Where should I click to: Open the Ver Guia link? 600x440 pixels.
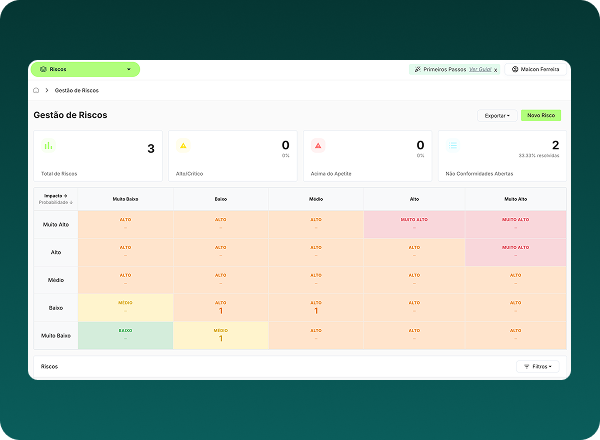[x=479, y=69]
